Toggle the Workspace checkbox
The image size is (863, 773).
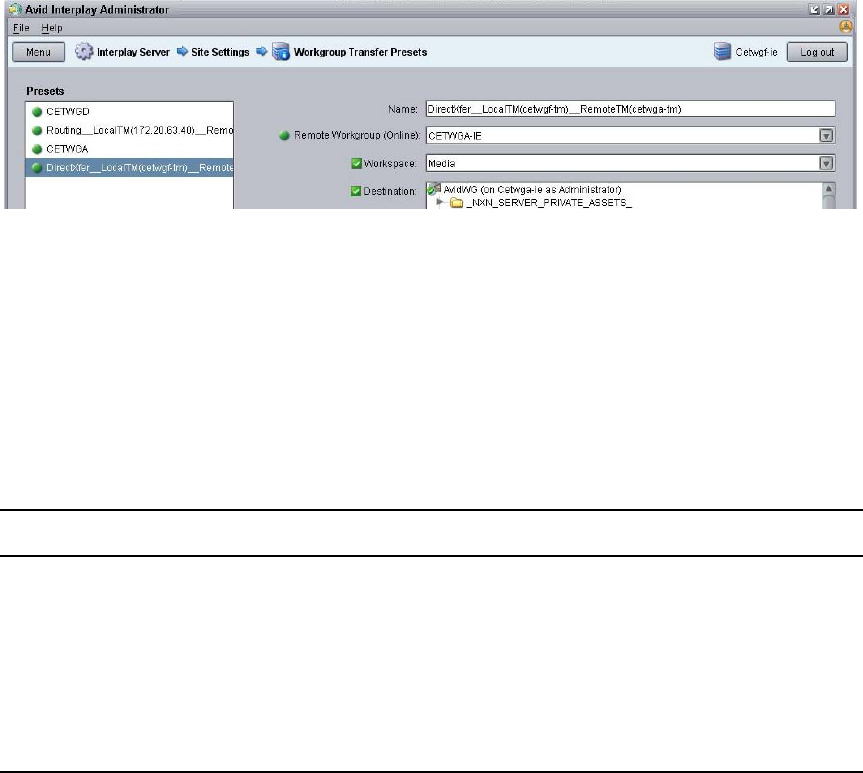coord(356,164)
